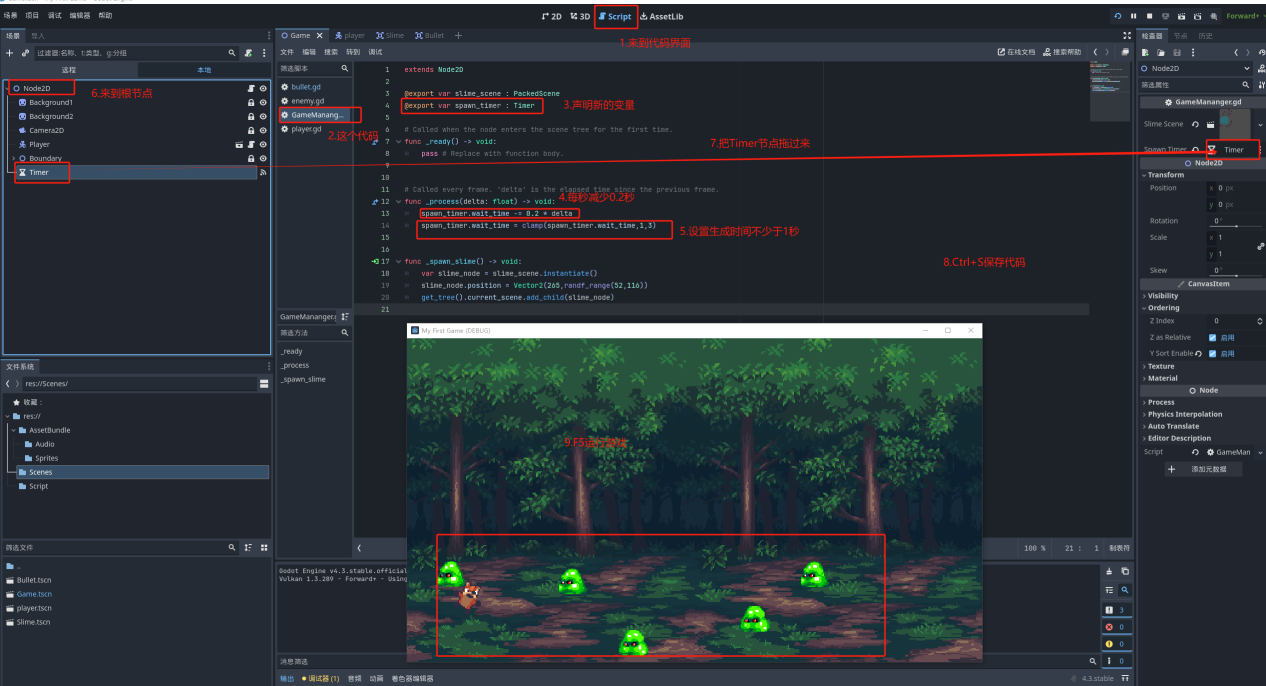Viewport: 1266px width, 686px height.
Task: Stop the running project
Action: point(1150,16)
